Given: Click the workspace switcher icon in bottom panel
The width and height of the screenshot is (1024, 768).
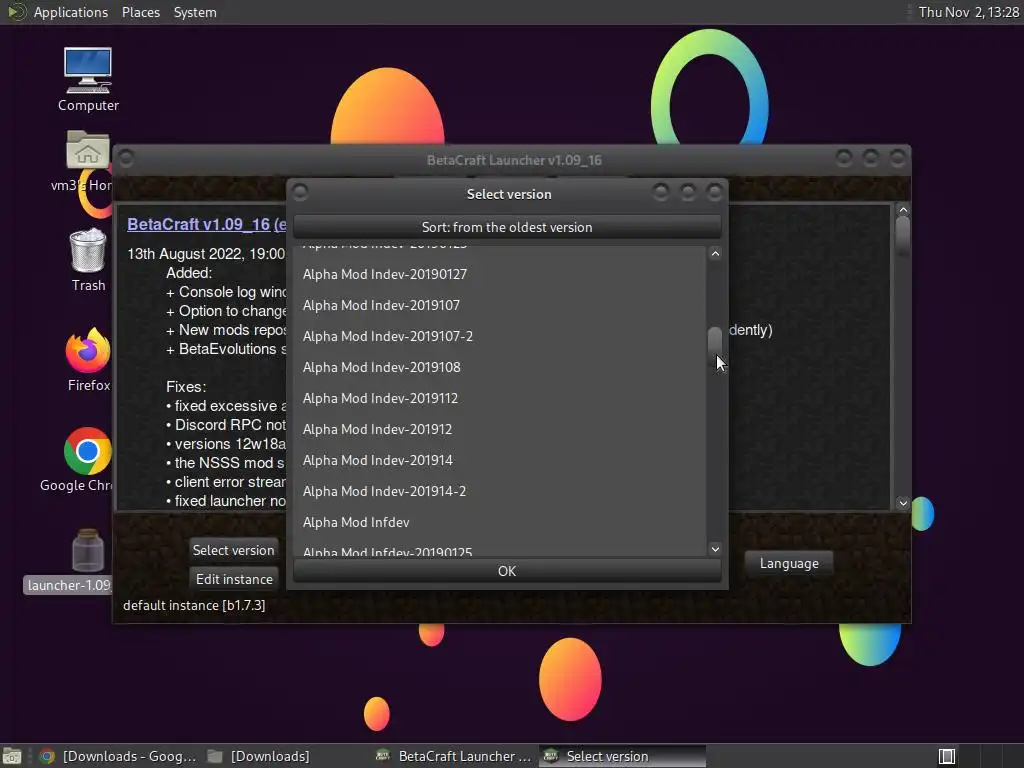Looking at the screenshot, I should click(946, 756).
